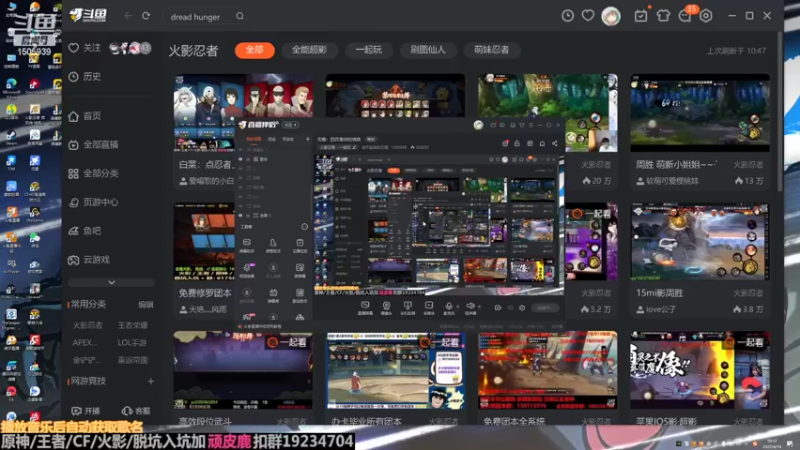Image resolution: width=800 pixels, height=450 pixels.
Task: Click the back arrow in Douyu header
Action: tap(128, 16)
